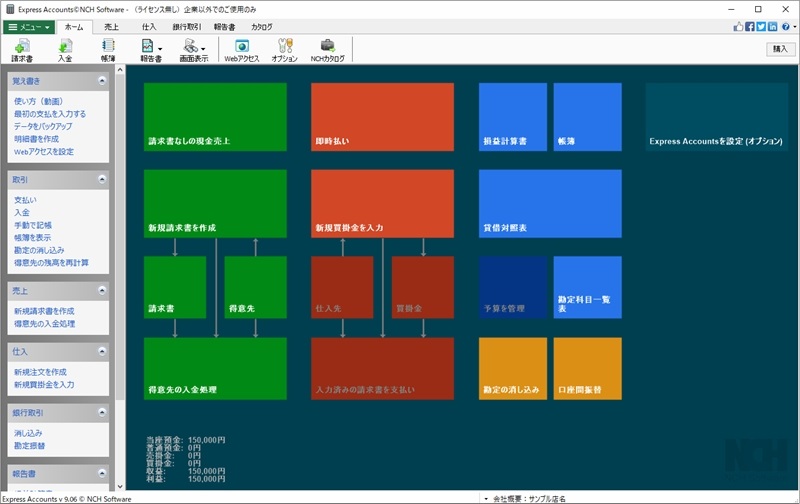The image size is (800, 504).
Task: Open Webアクセス from the toolbar
Action: [x=242, y=50]
